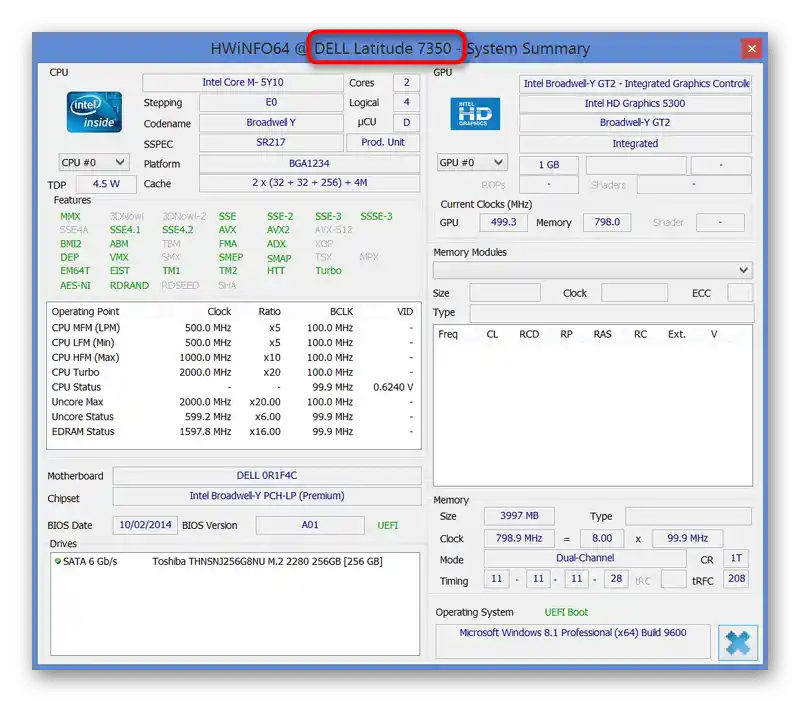Screen dimensions: 800x702
Task: Click the CR 1T value
Action: 736,558
